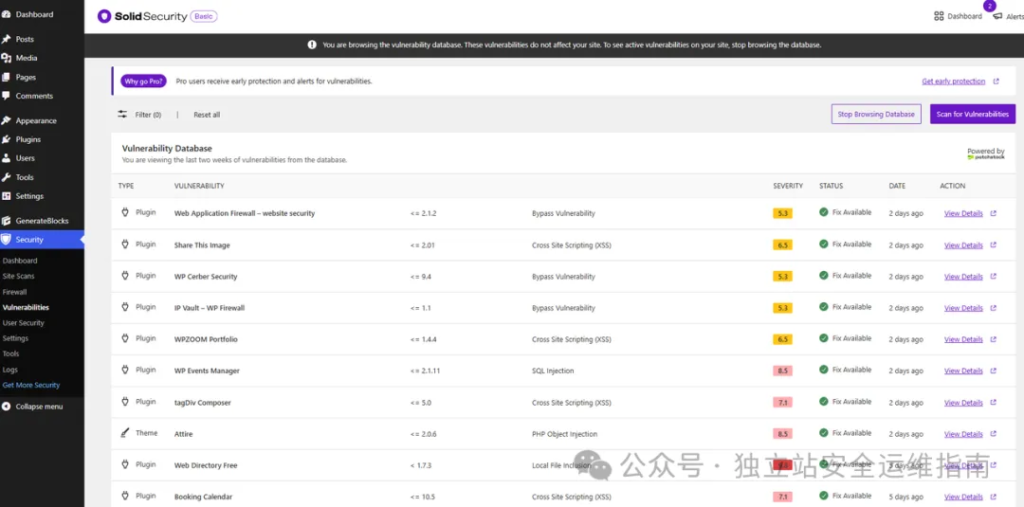Click the Filter sliders icon

click(x=122, y=114)
